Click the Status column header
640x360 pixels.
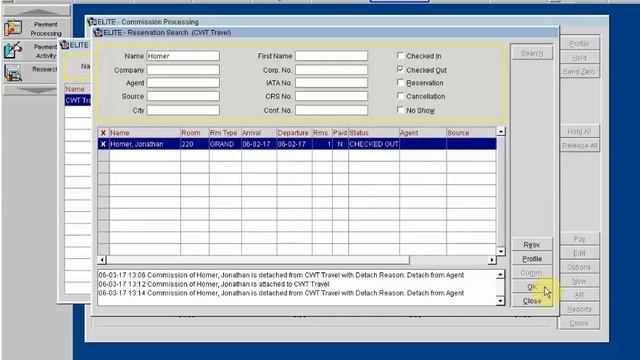tap(373, 133)
